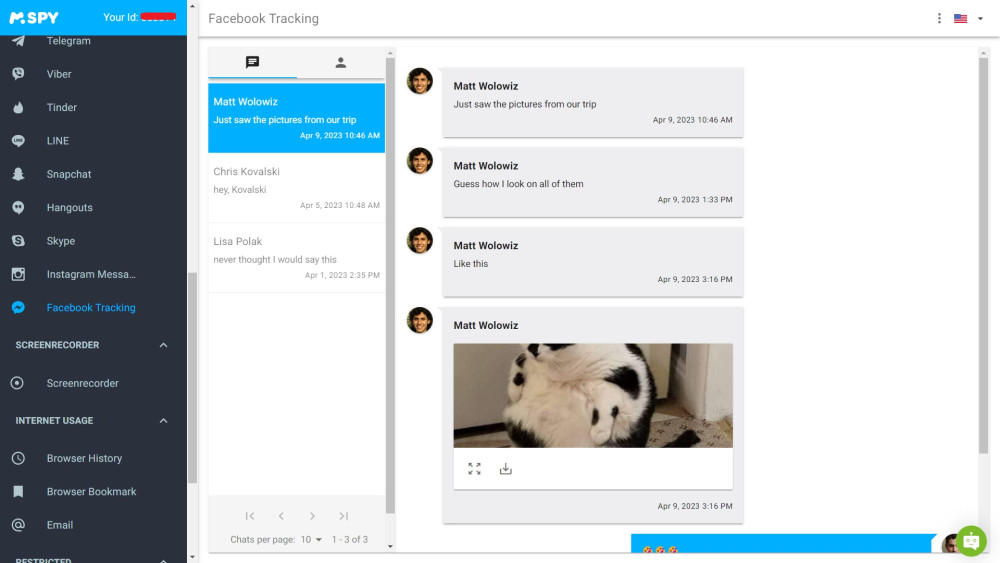Open the Screenrecorder record-circle icon

17,383
